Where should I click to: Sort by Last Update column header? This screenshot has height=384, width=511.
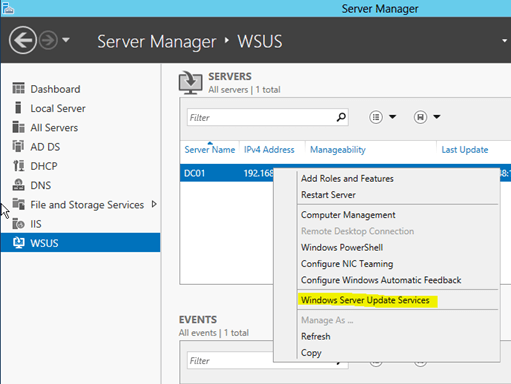(x=465, y=150)
